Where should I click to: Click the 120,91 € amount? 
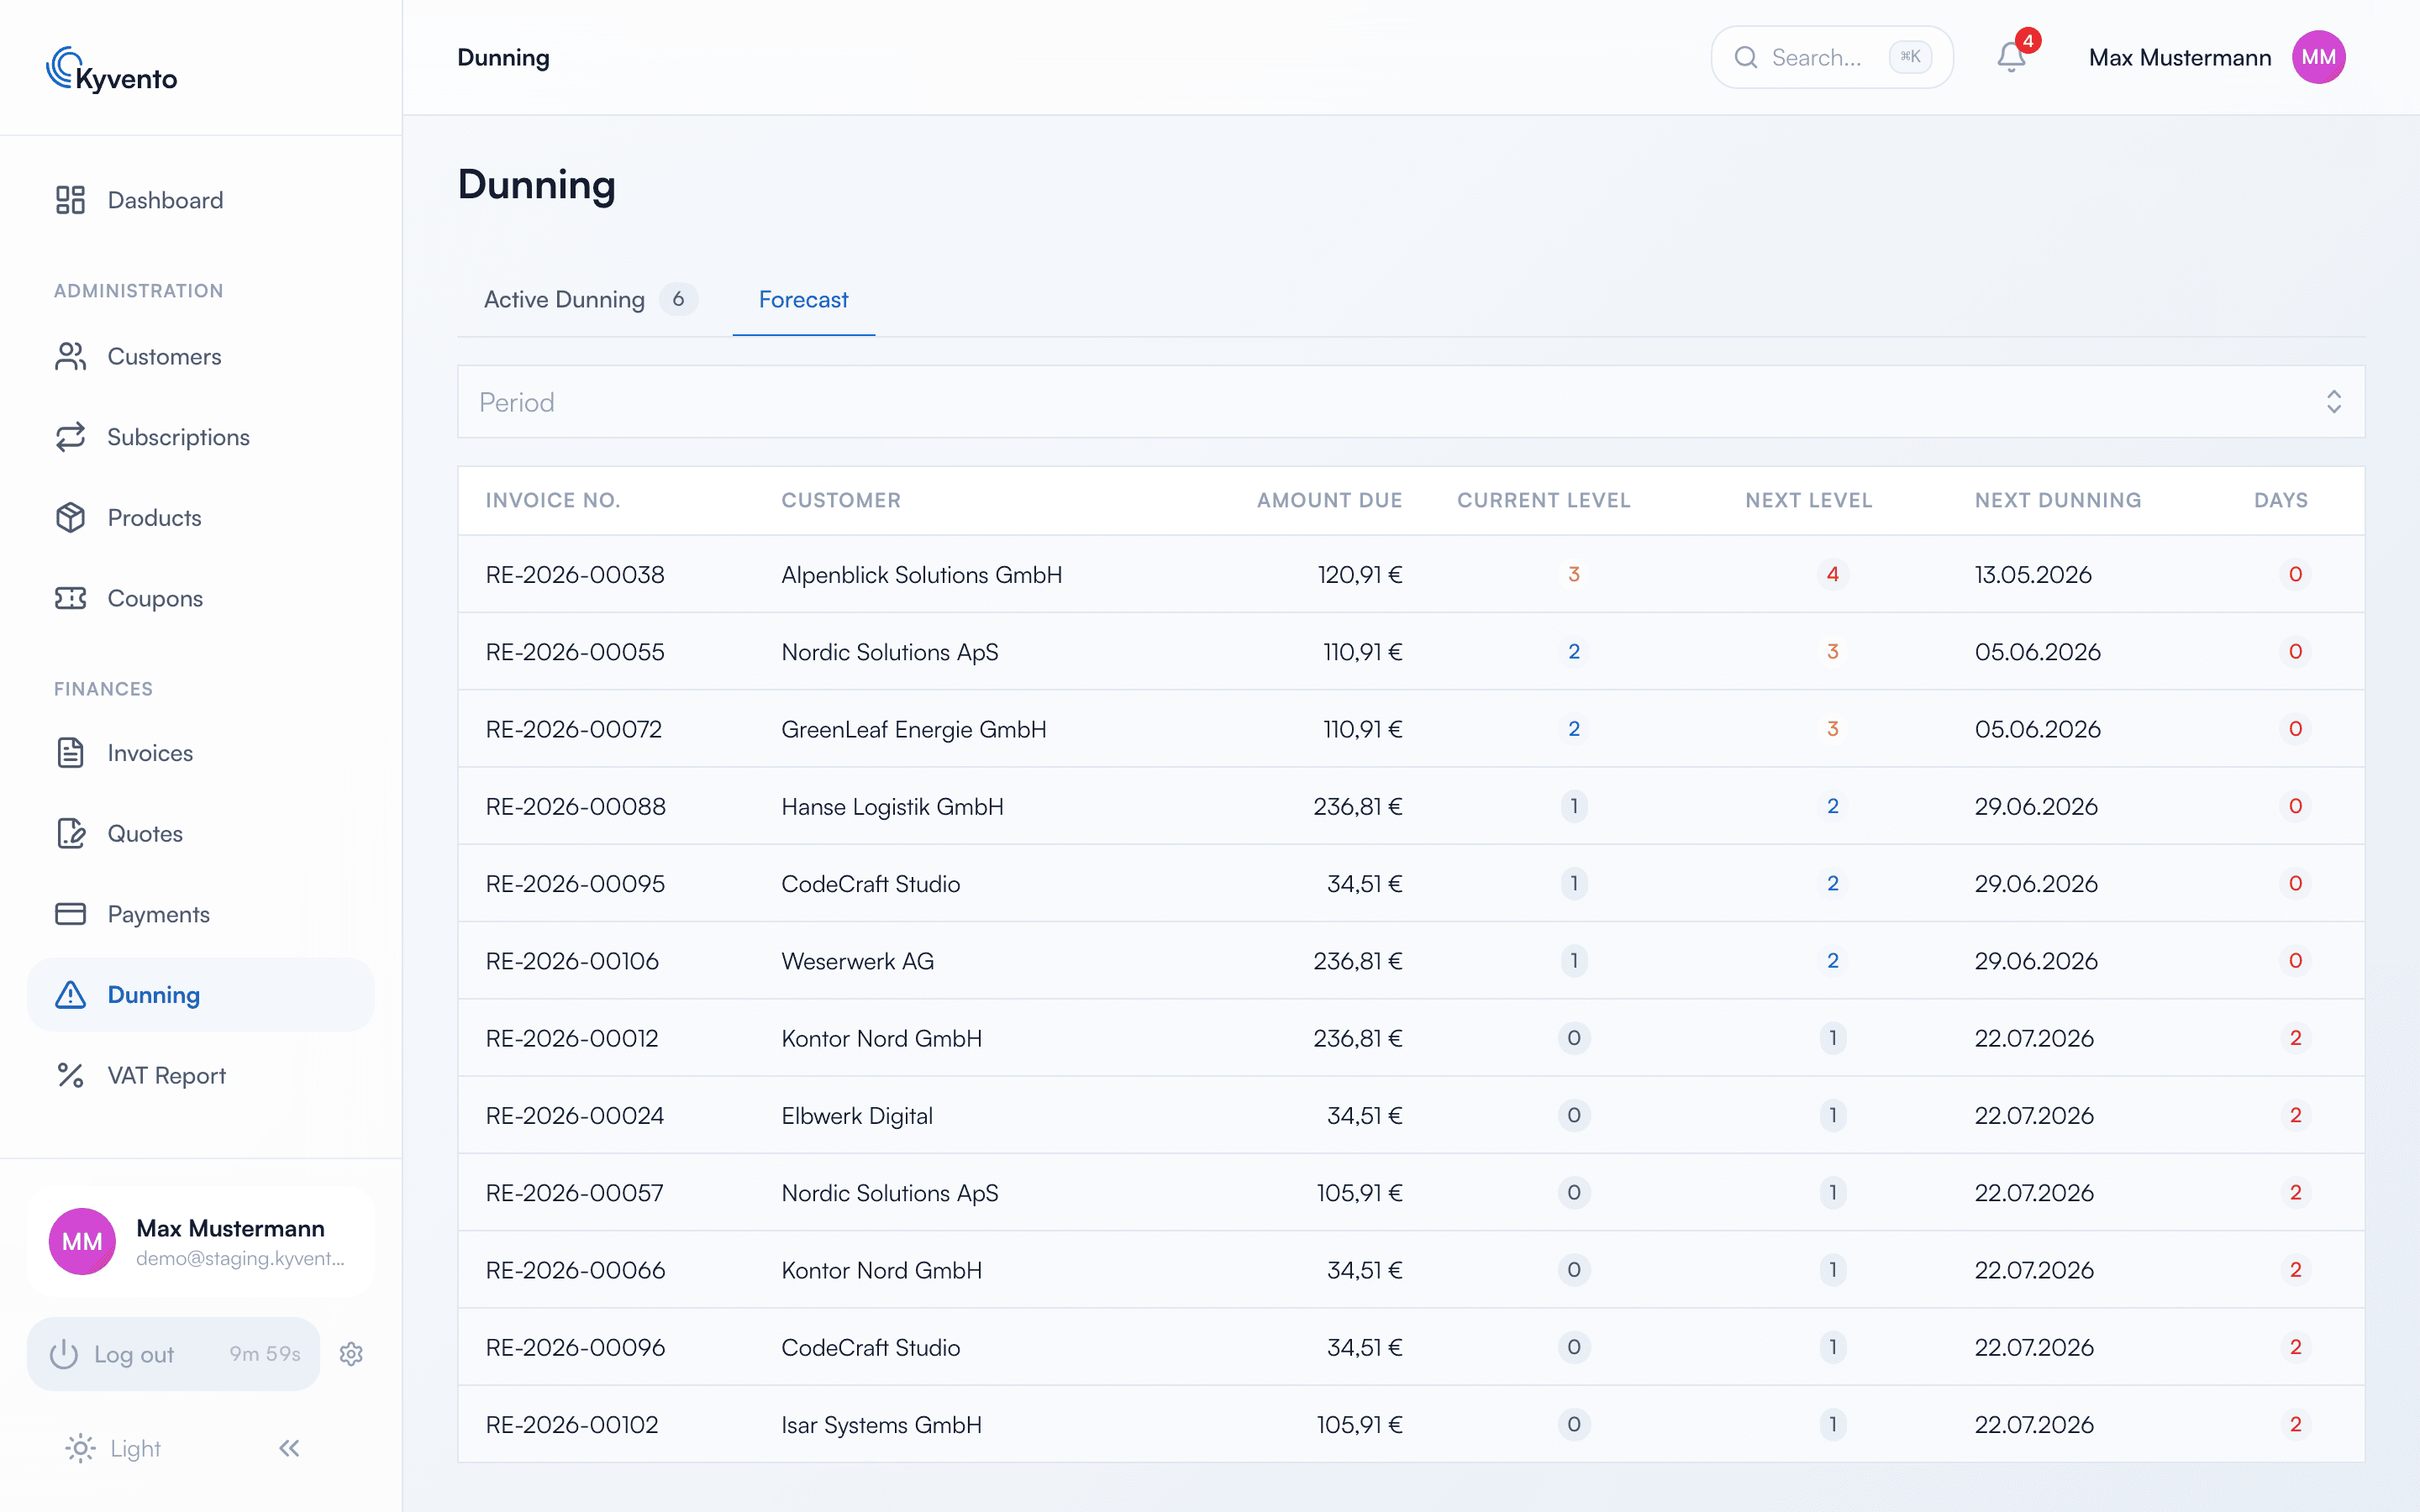[x=1360, y=575]
